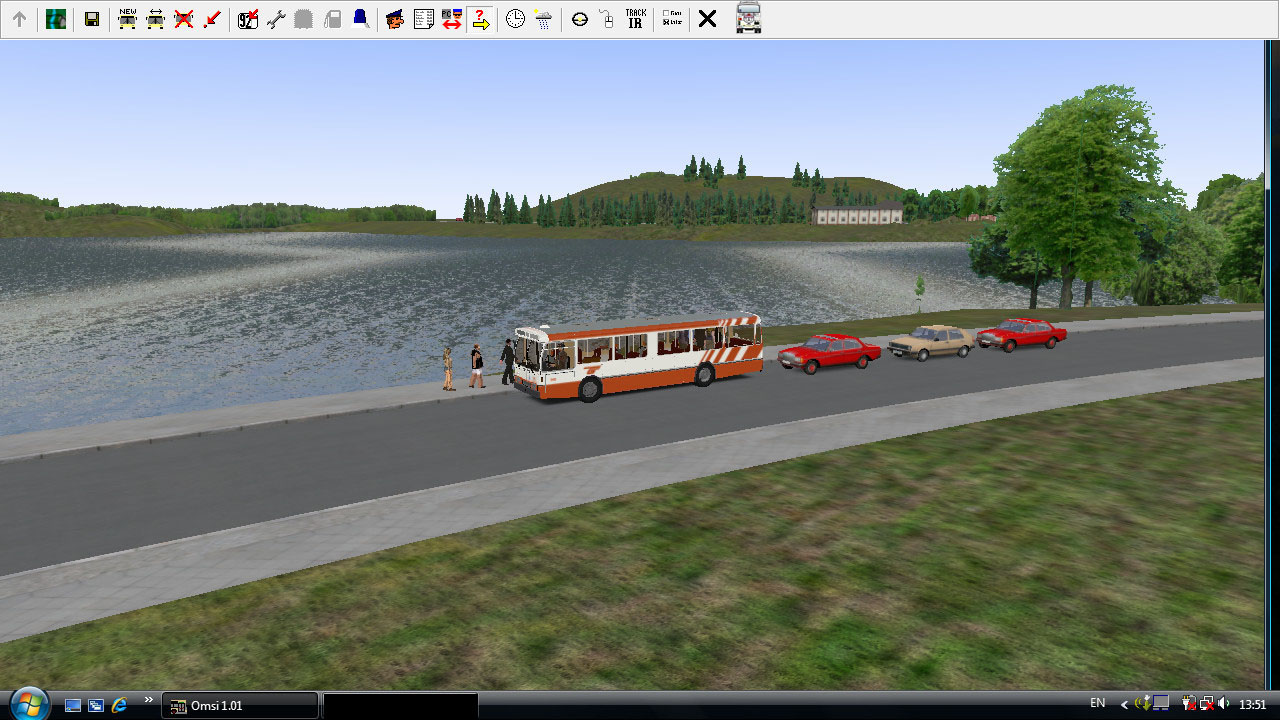Viewport: 1280px width, 720px height.
Task: Click the fuel pump icon
Action: (332, 19)
